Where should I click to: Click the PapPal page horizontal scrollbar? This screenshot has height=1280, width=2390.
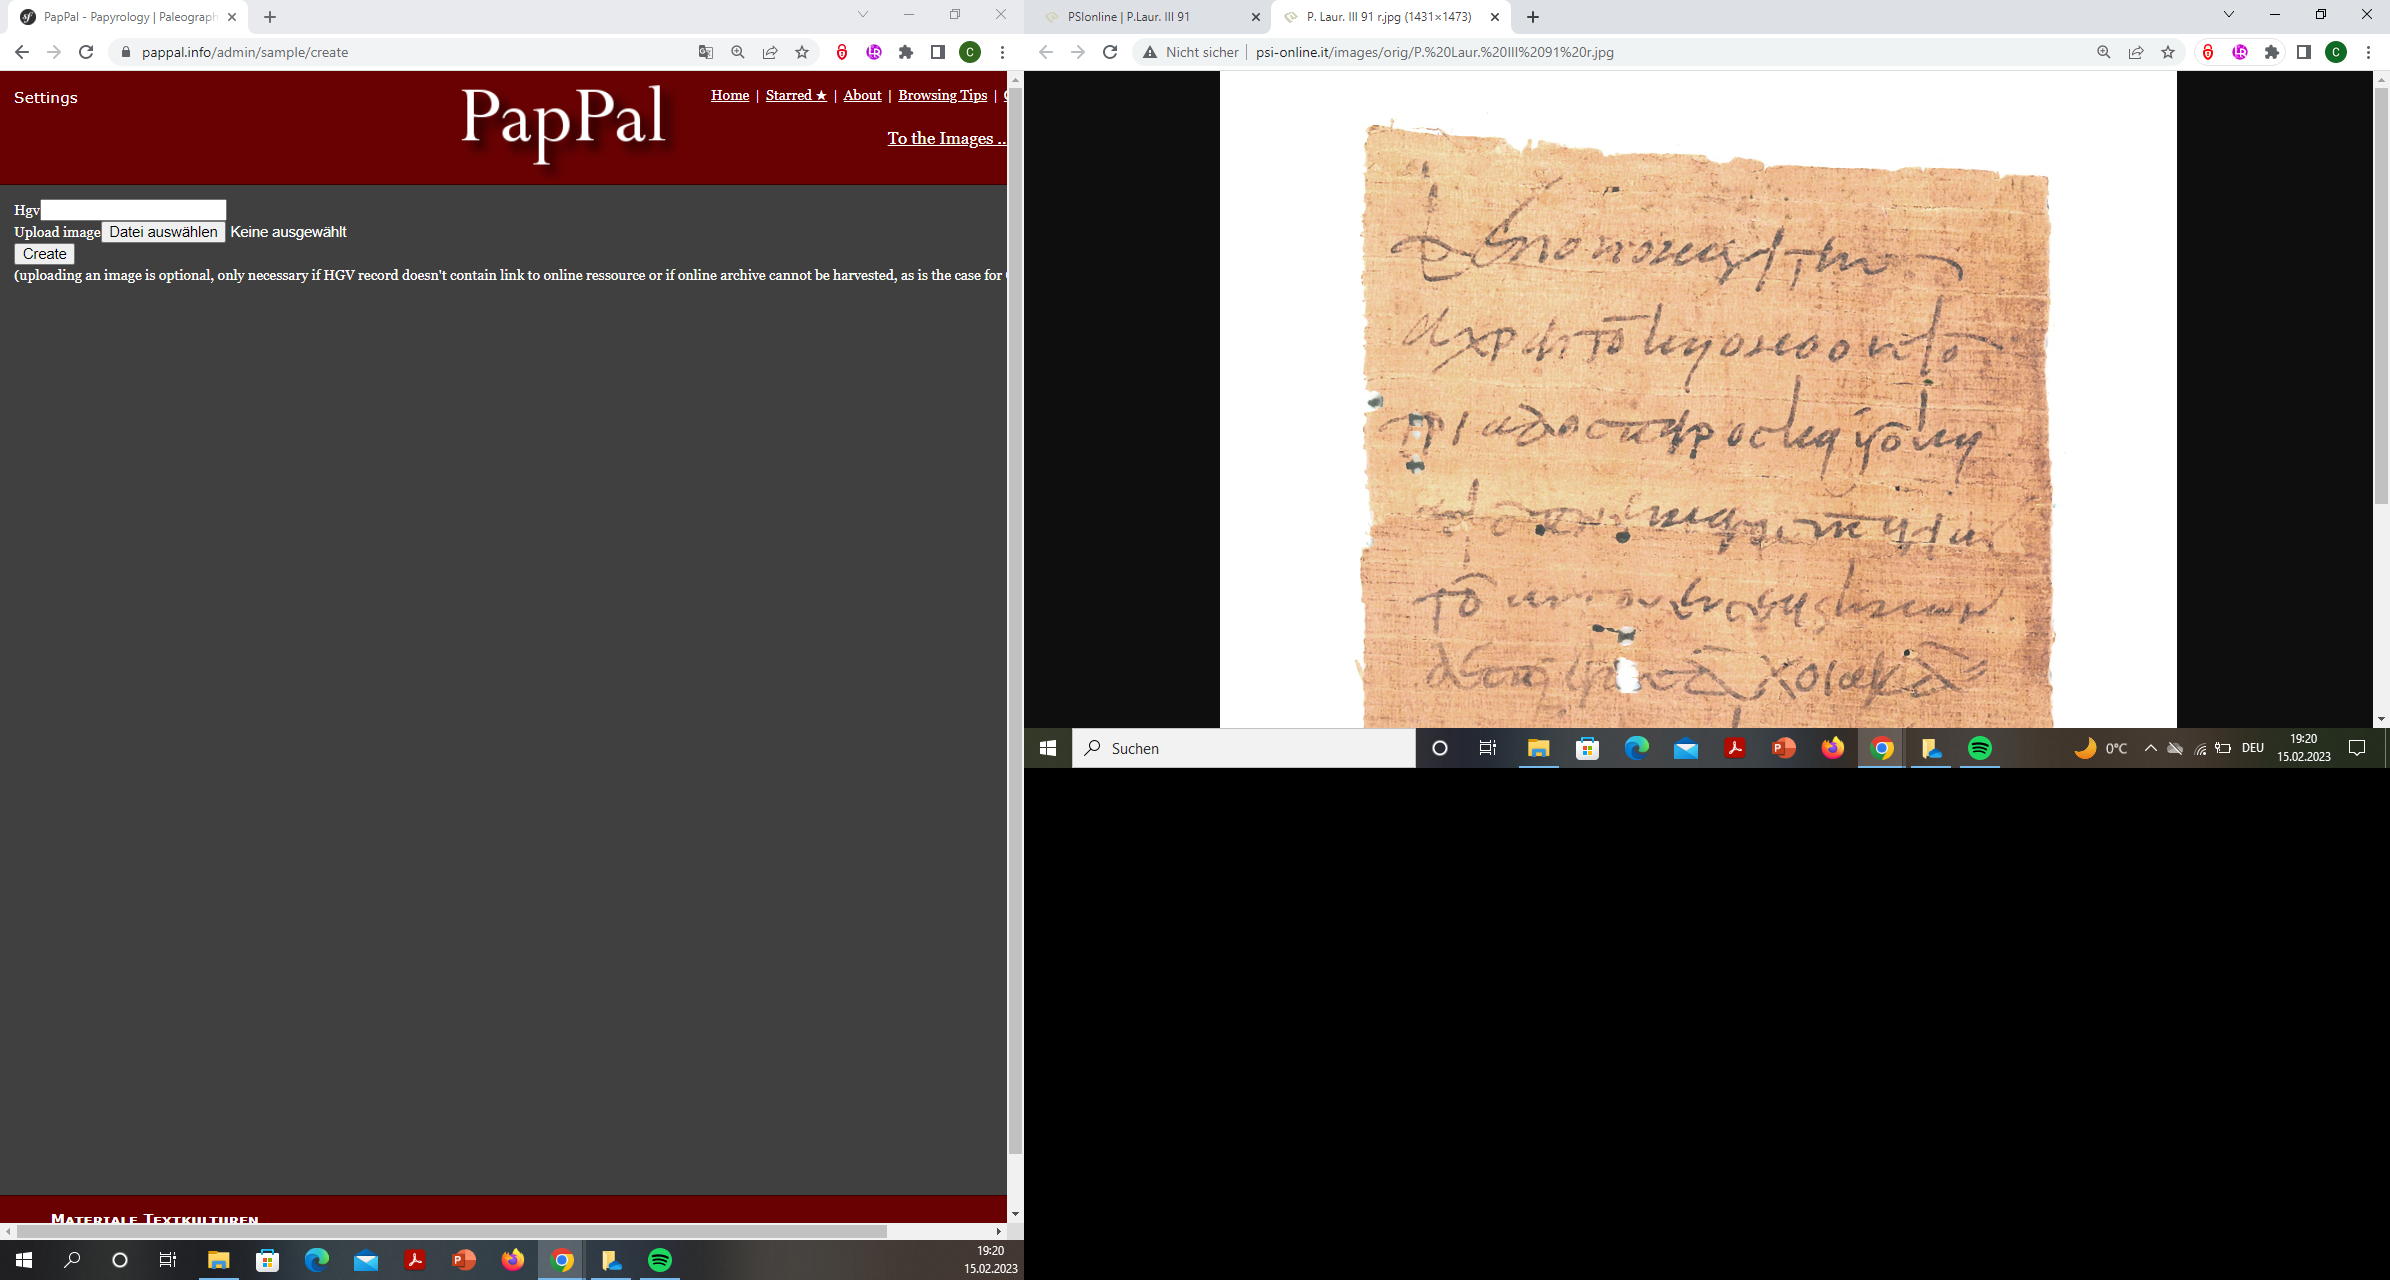[x=450, y=1231]
